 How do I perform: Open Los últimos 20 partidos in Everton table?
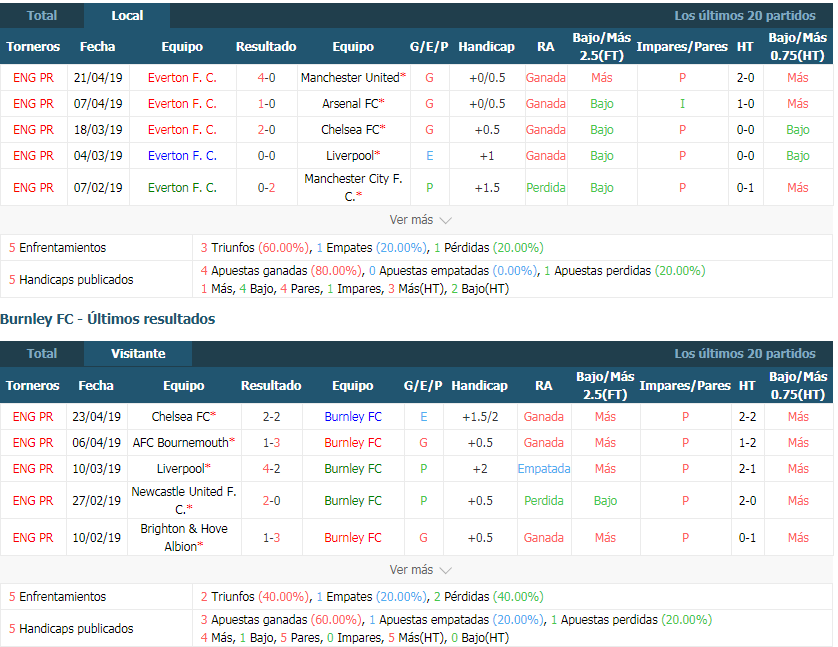pyautogui.click(x=744, y=15)
